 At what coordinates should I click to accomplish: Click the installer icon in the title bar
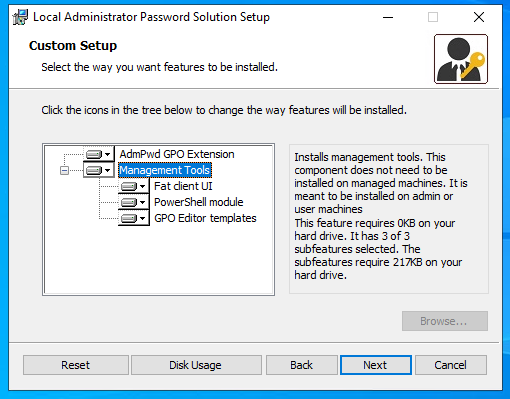pyautogui.click(x=20, y=17)
